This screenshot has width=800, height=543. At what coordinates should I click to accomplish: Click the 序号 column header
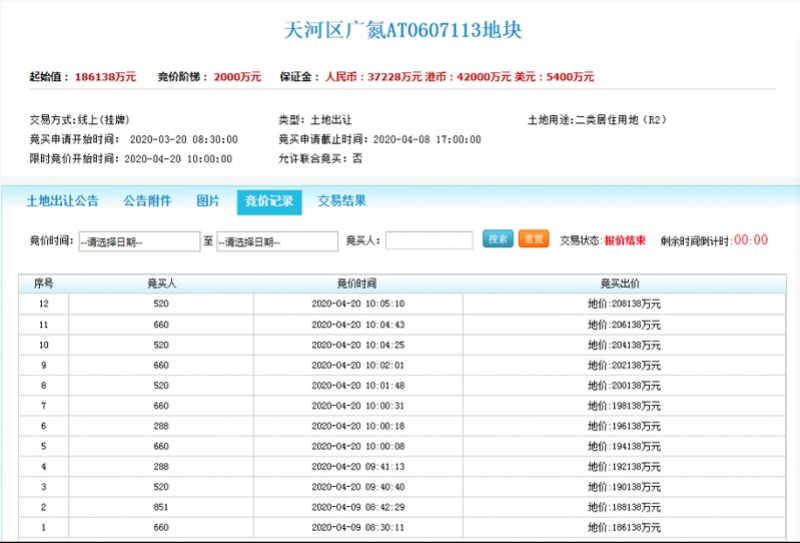43,283
